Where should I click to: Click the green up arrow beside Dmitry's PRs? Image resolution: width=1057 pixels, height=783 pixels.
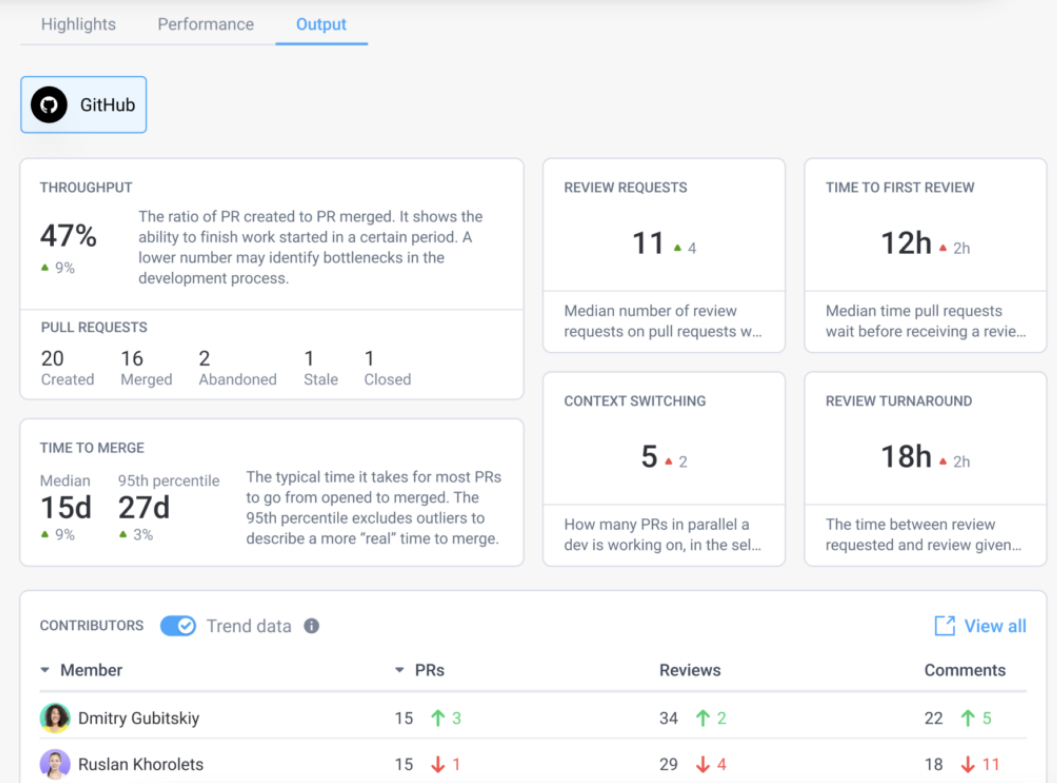click(x=437, y=718)
